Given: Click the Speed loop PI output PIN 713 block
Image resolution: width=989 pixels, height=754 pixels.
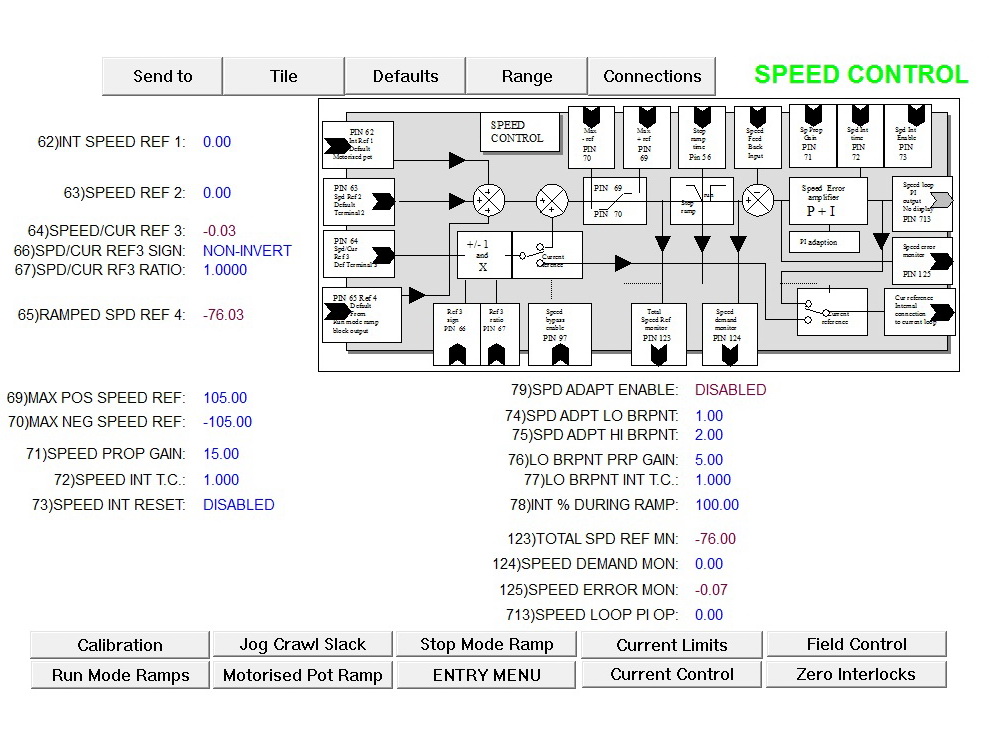Looking at the screenshot, I should click(922, 202).
